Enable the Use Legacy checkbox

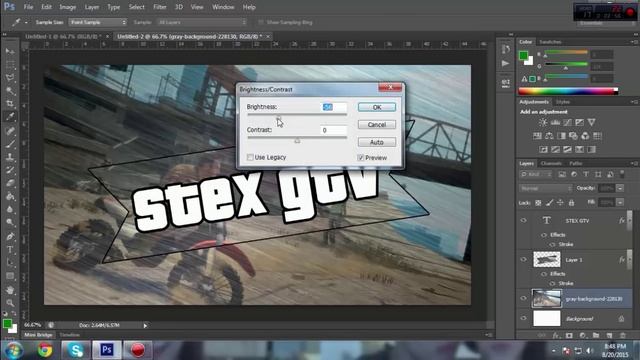(x=250, y=157)
